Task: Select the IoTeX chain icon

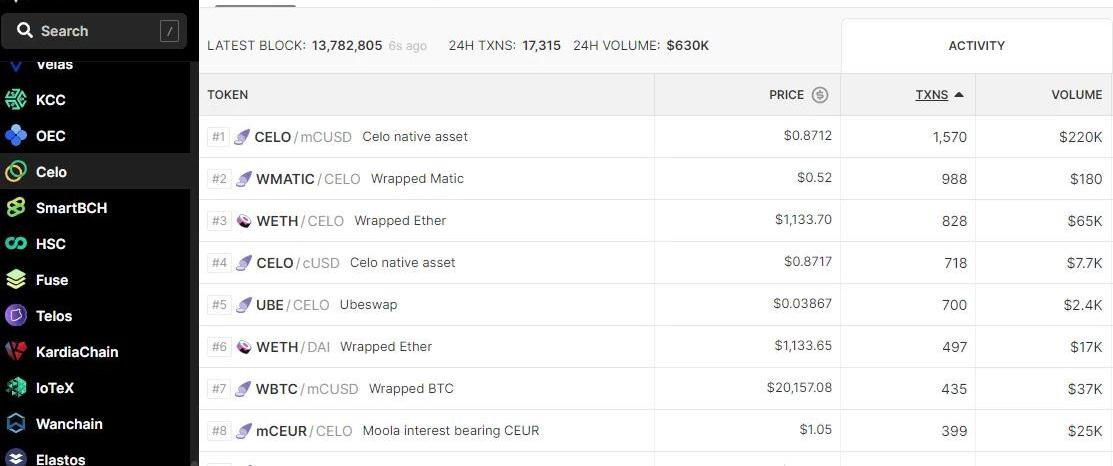Action: point(16,388)
